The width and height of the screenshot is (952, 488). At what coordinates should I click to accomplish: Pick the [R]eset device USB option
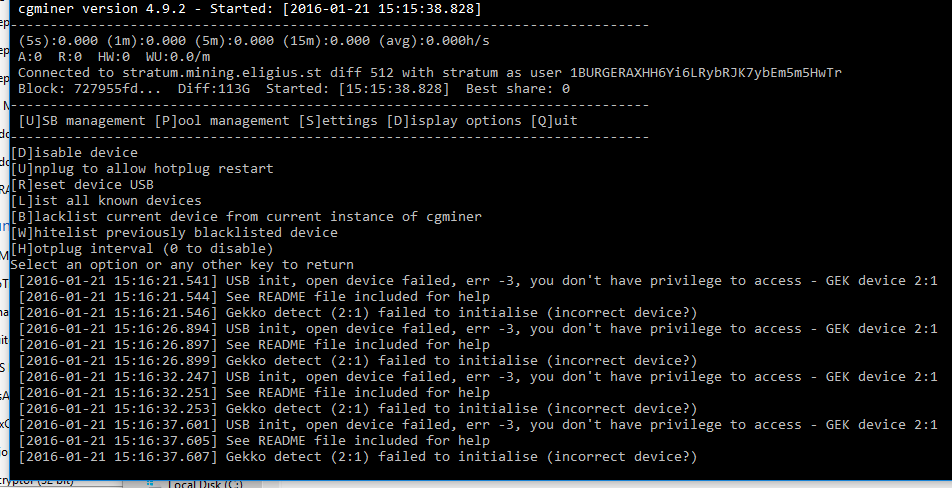click(x=82, y=185)
